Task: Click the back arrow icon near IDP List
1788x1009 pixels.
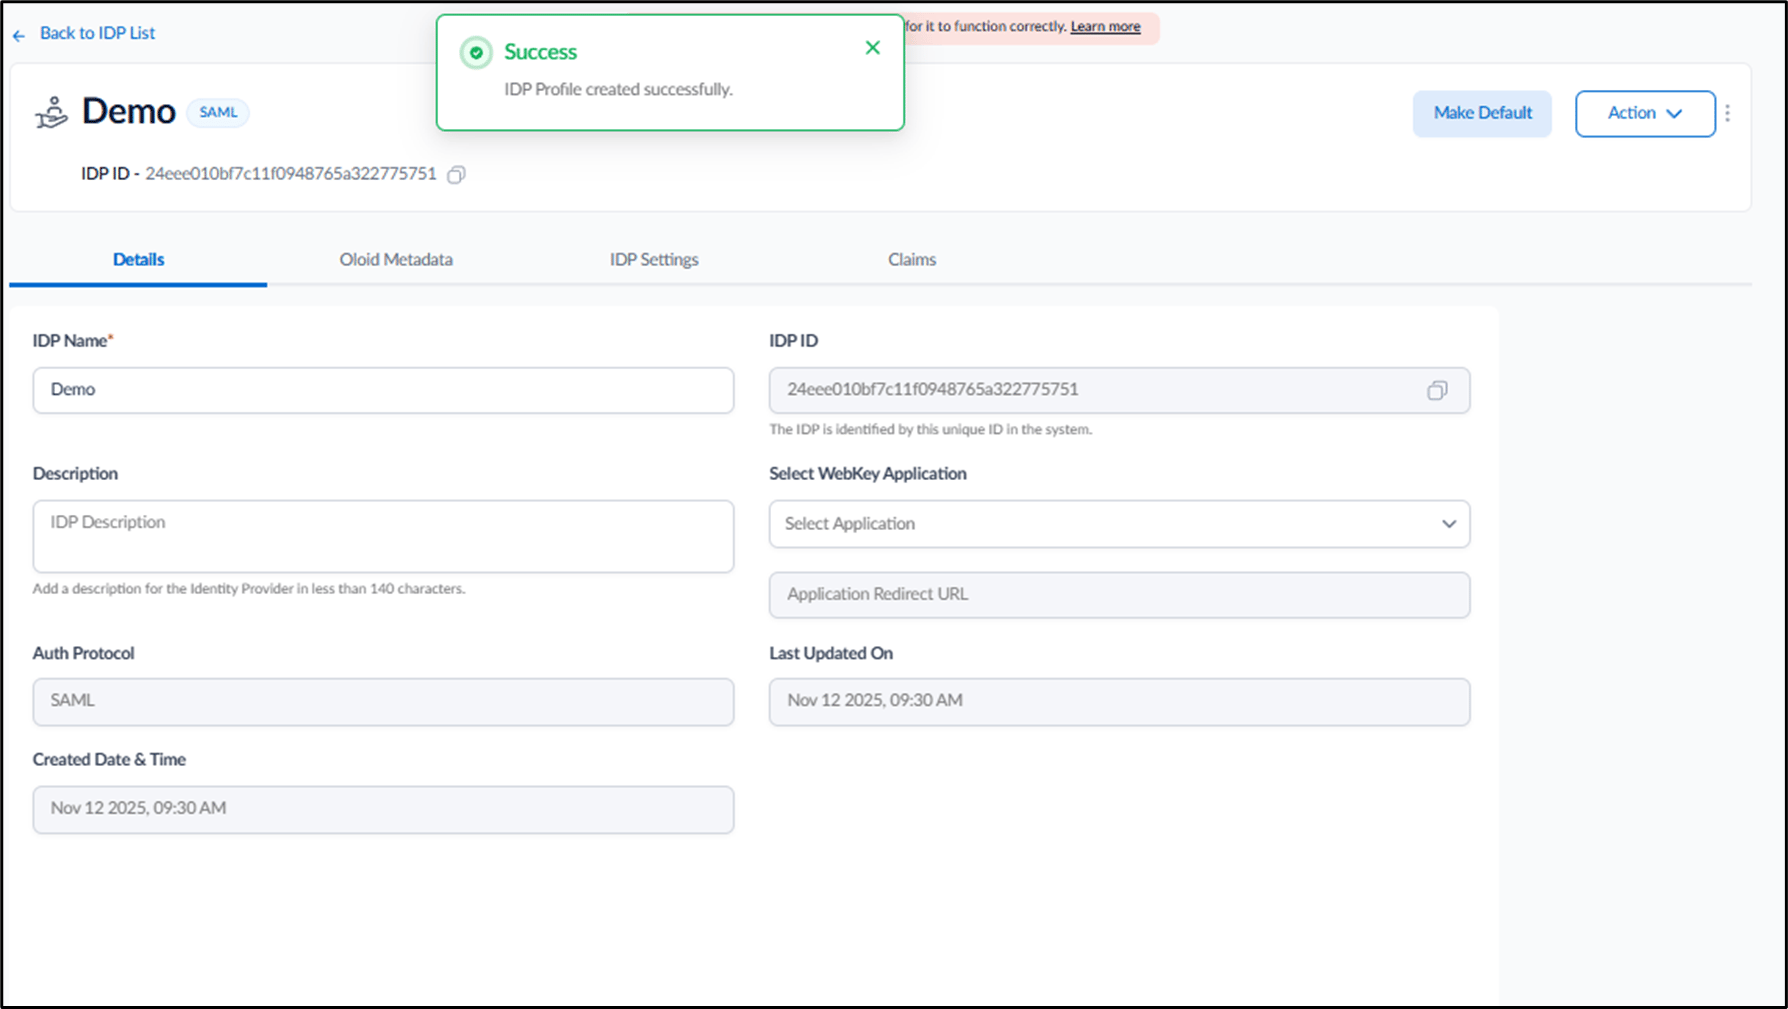Action: pos(19,35)
